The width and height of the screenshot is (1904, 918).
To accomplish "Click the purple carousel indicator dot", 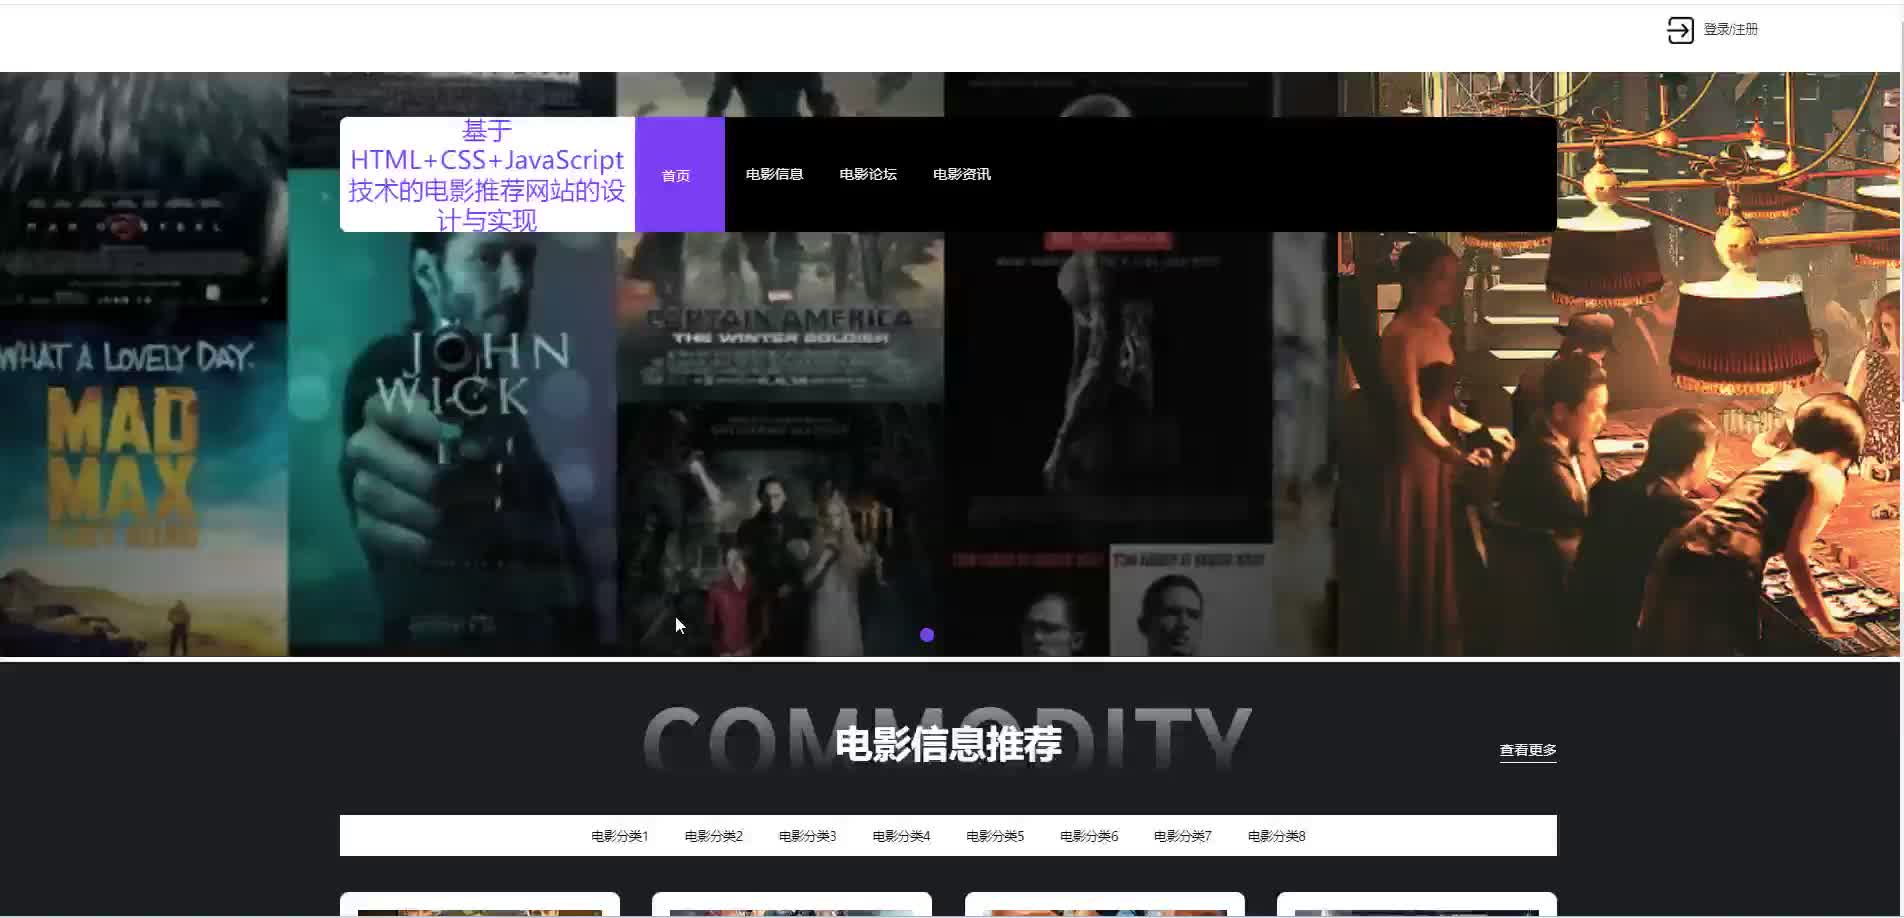I will coord(927,635).
